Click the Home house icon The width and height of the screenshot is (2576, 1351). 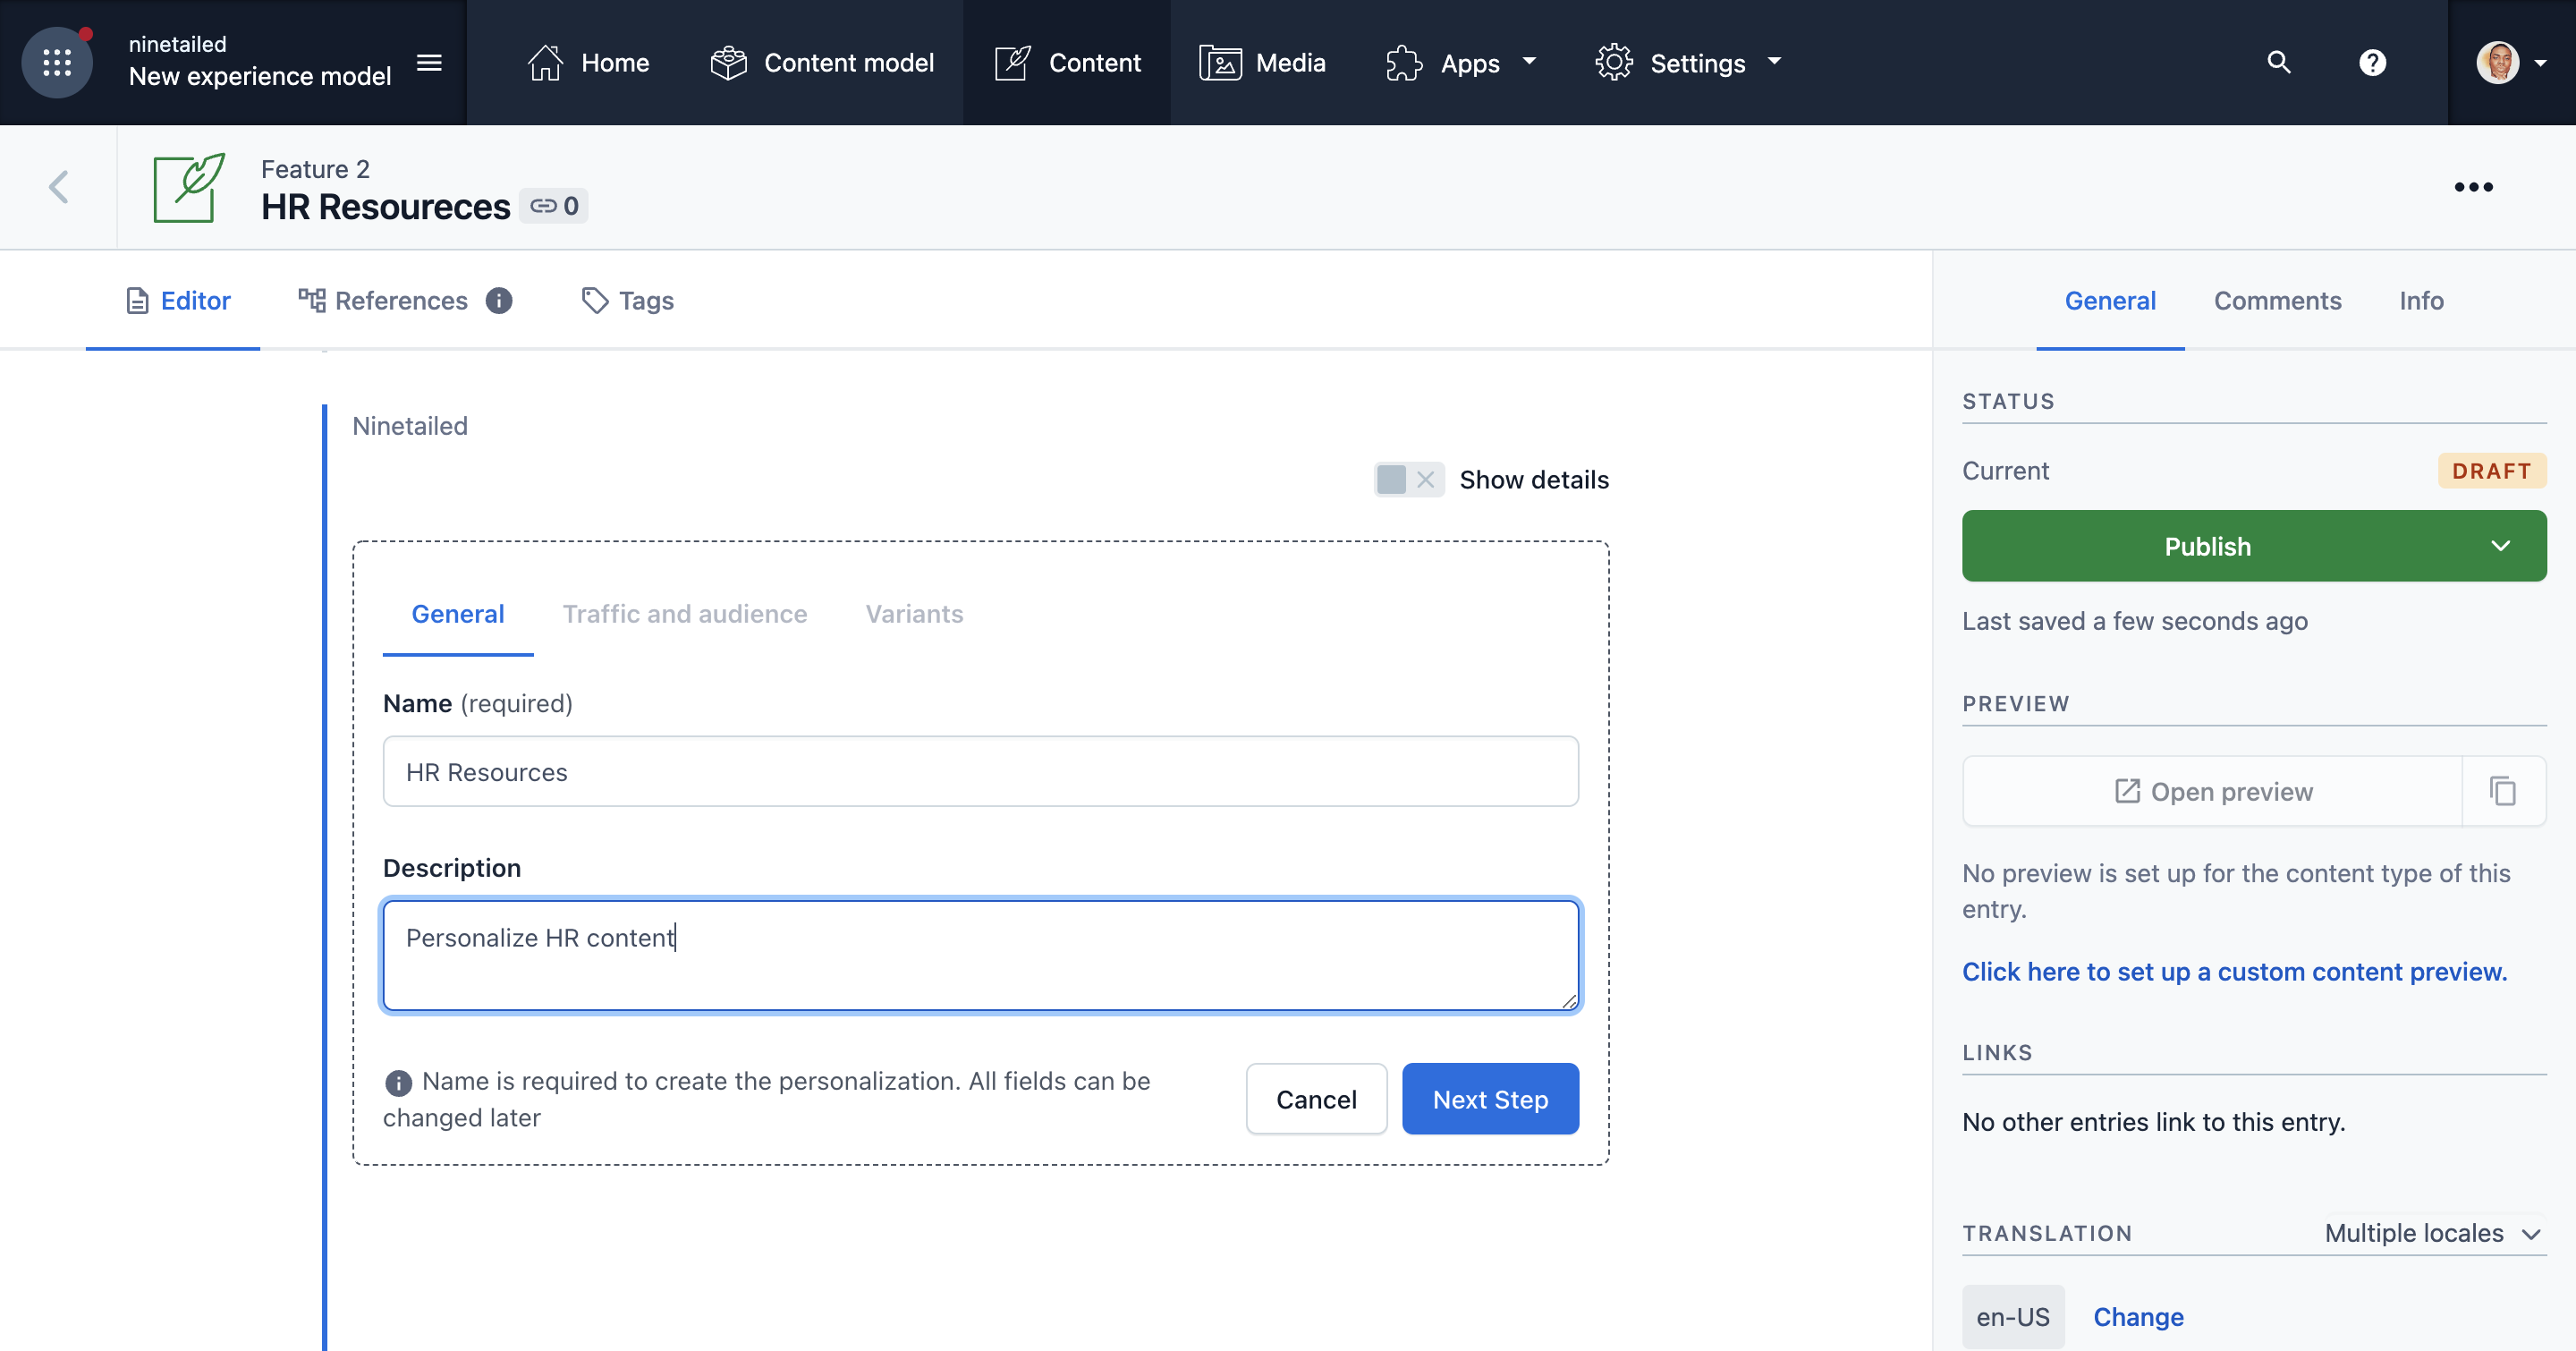[545, 62]
